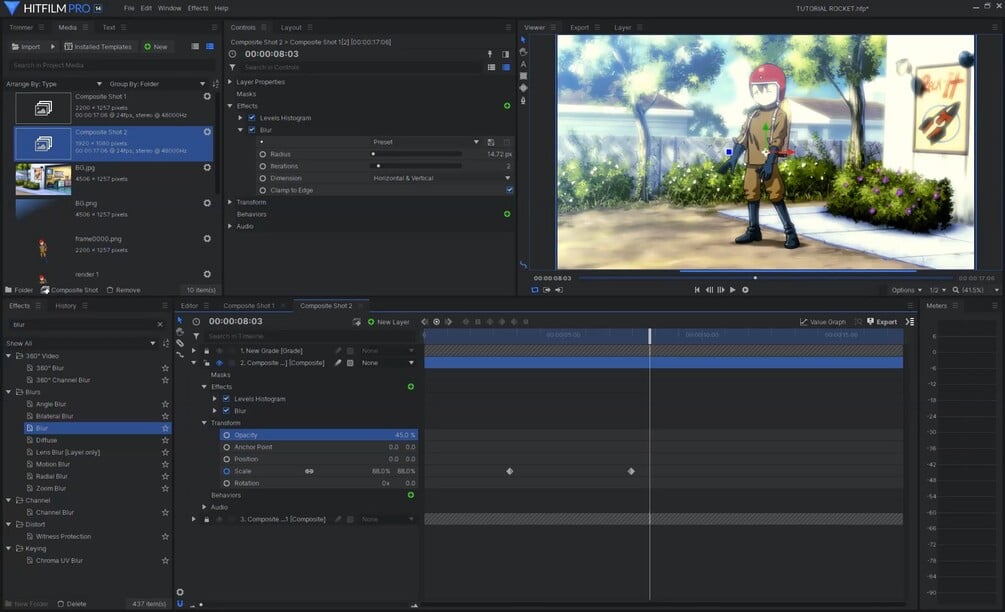Open Dimension Horizontal & Vertical dropdown

[442, 178]
